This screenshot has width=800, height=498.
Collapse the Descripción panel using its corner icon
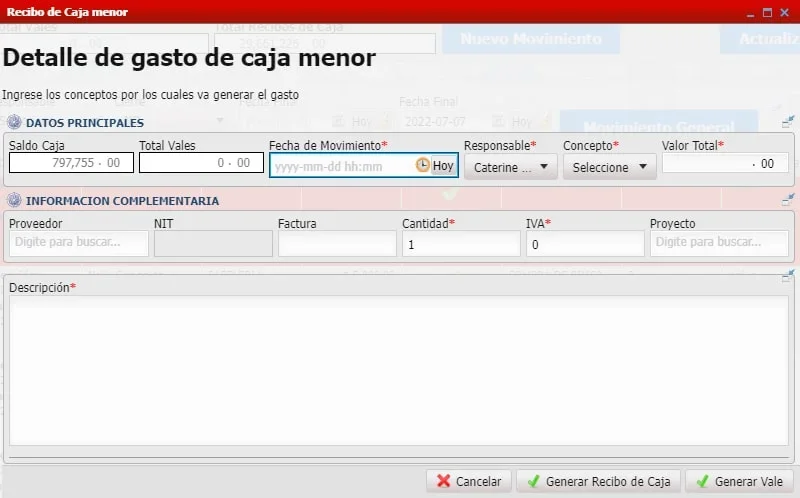tap(788, 275)
